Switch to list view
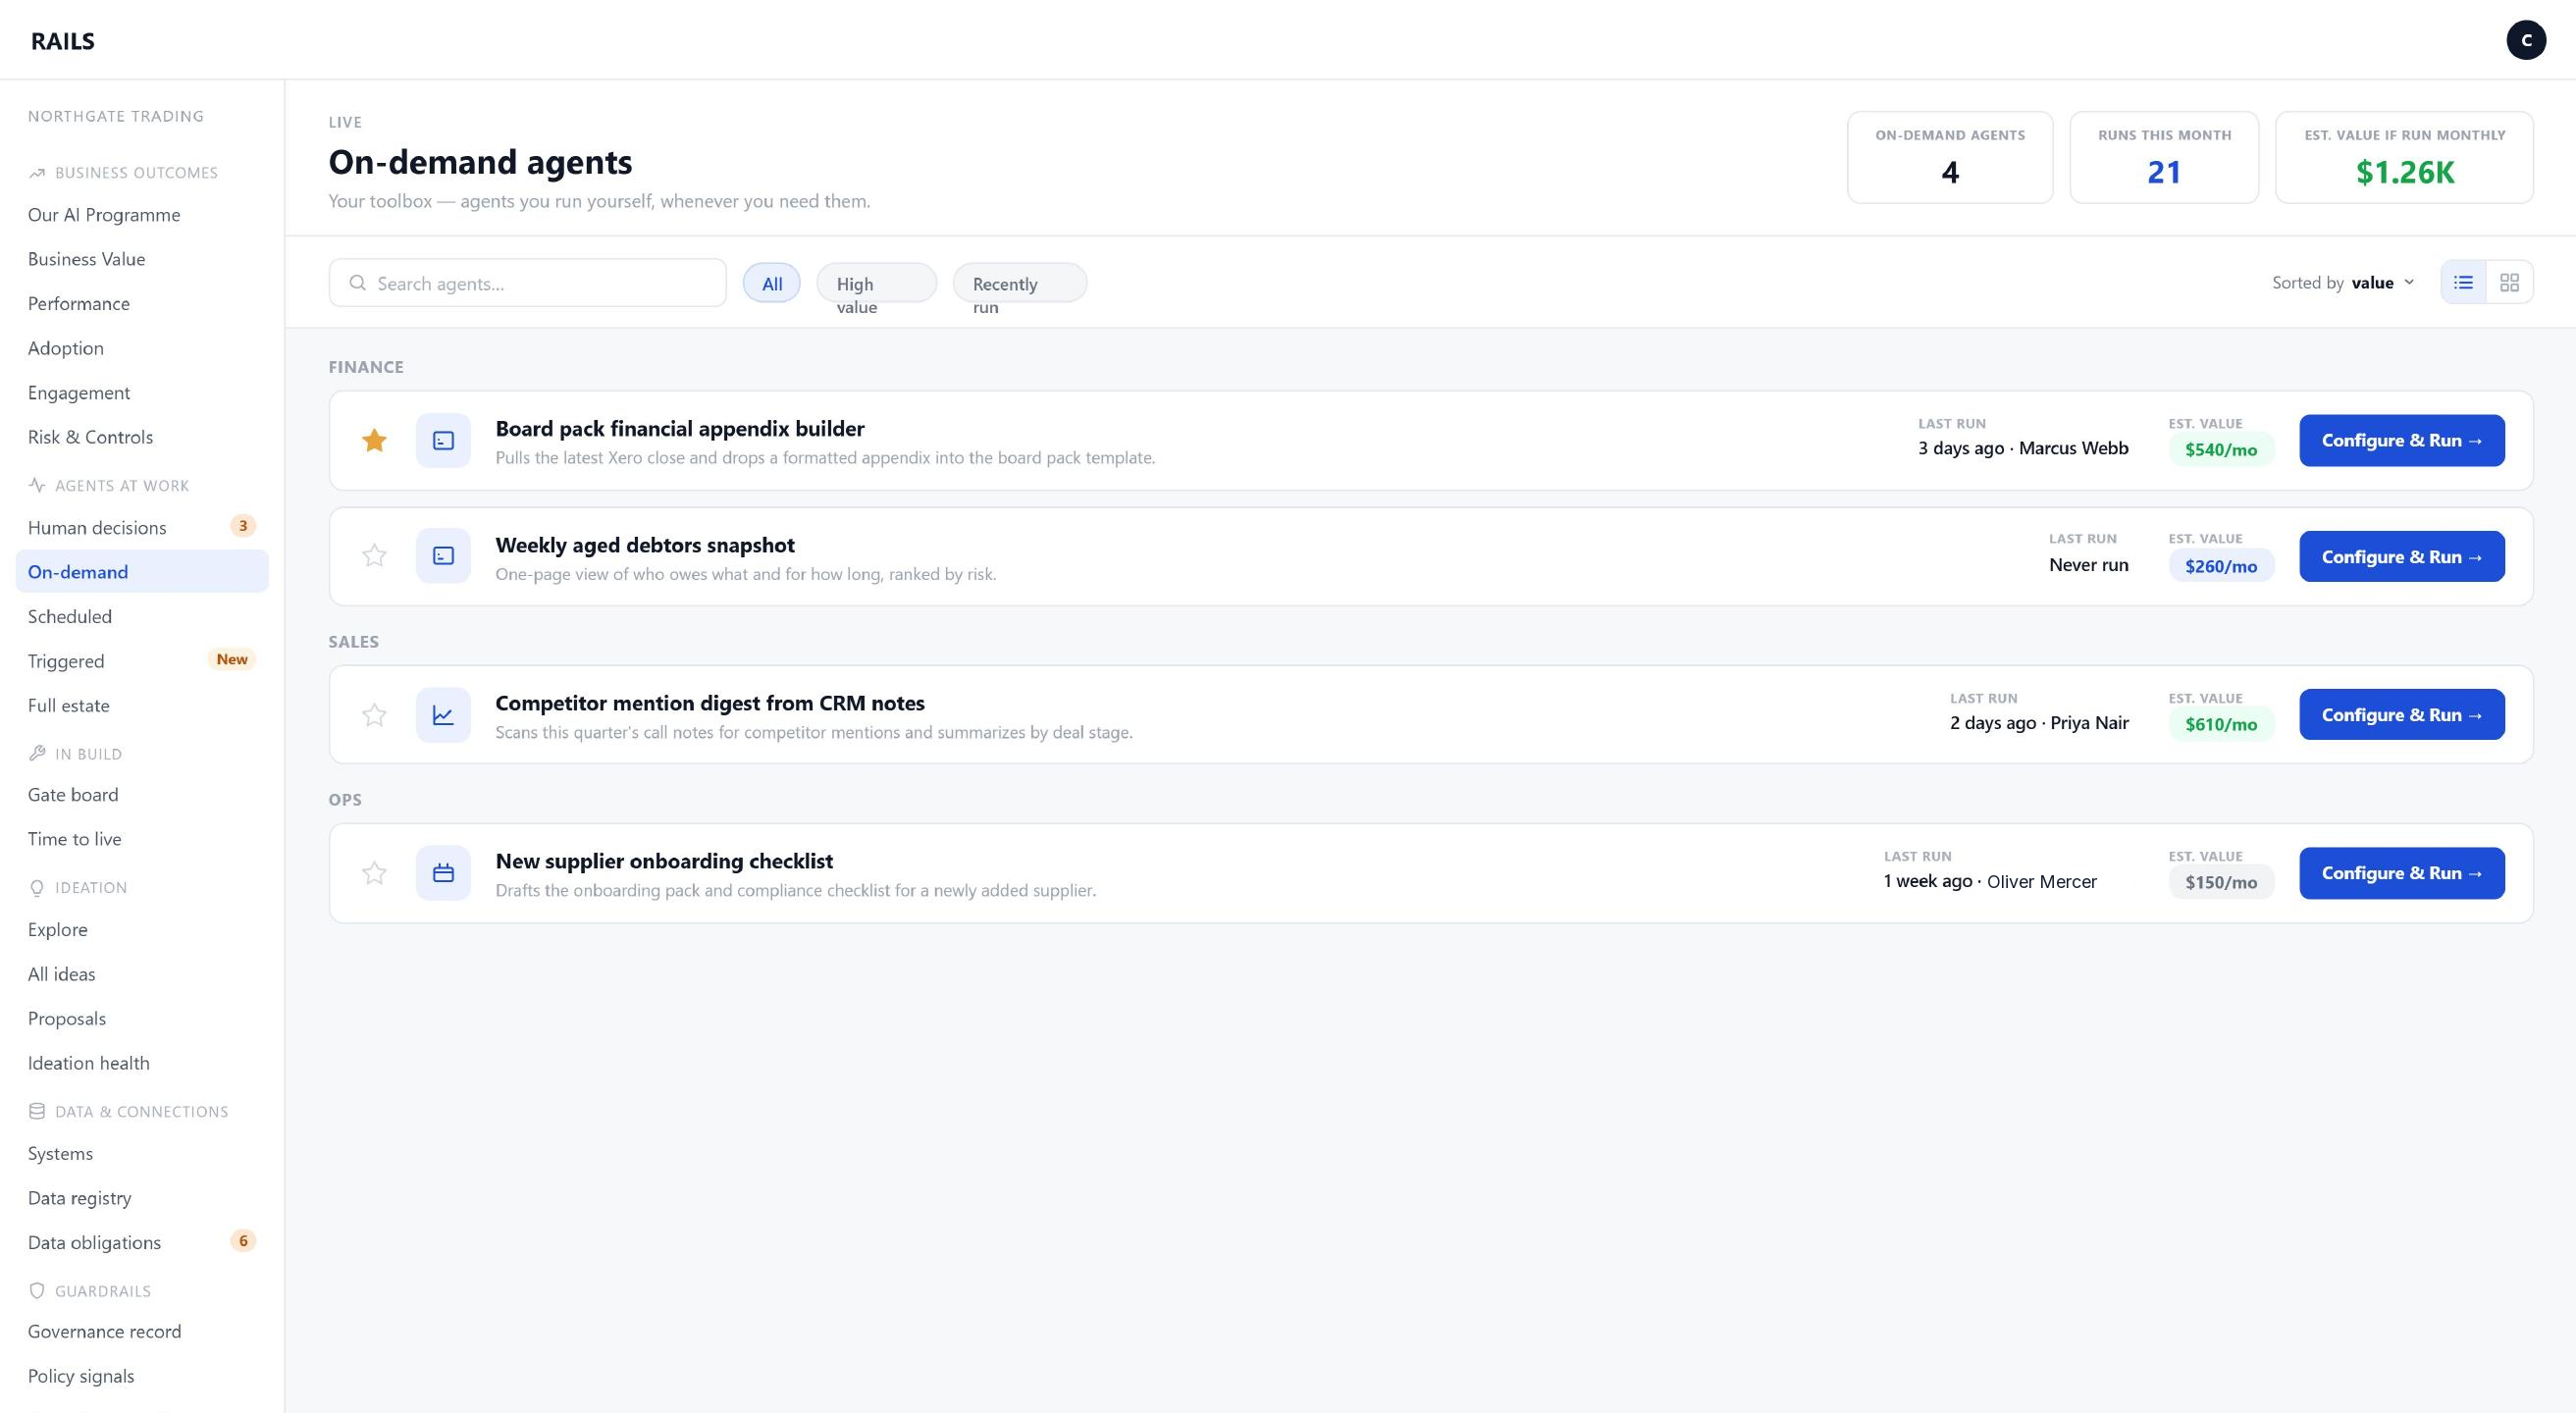 [2463, 282]
